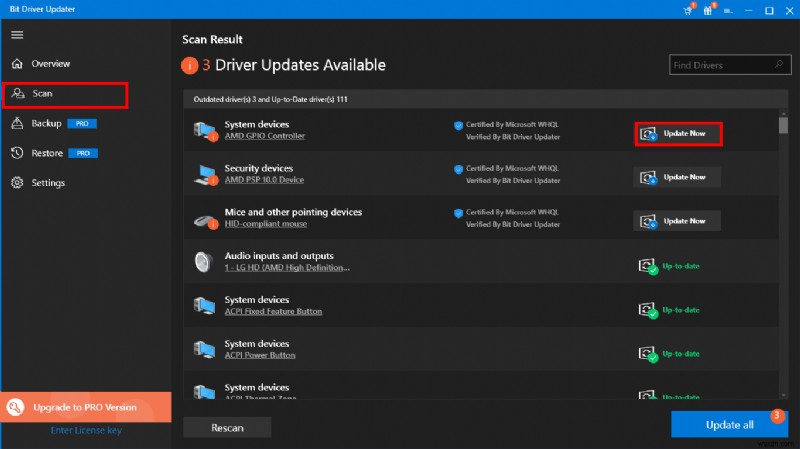Click the Restore clock icon
Viewport: 800px width, 449px height.
(x=17, y=153)
